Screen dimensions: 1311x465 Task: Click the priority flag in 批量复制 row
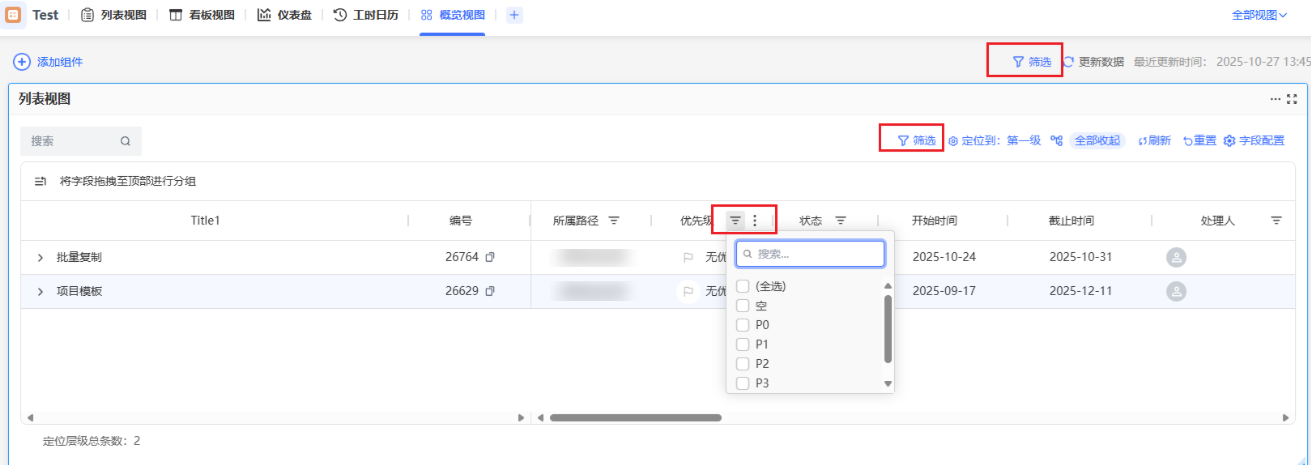tap(688, 258)
